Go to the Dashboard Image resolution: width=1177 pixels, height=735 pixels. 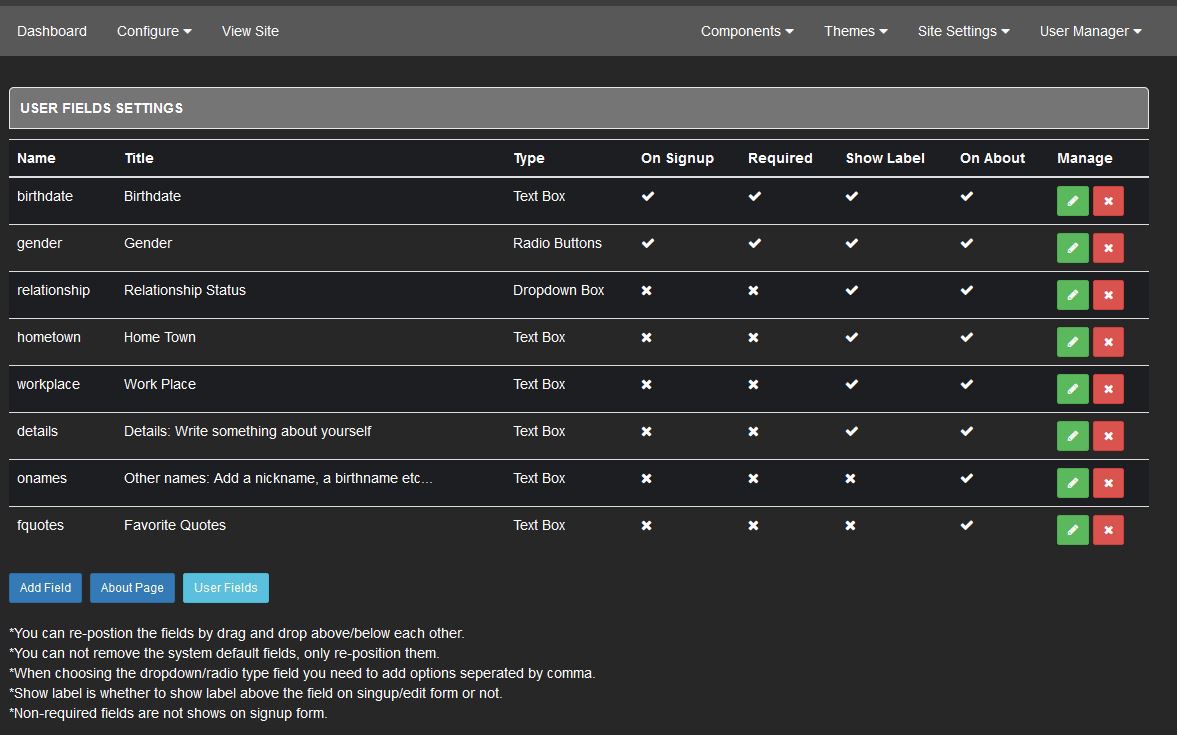tap(52, 31)
